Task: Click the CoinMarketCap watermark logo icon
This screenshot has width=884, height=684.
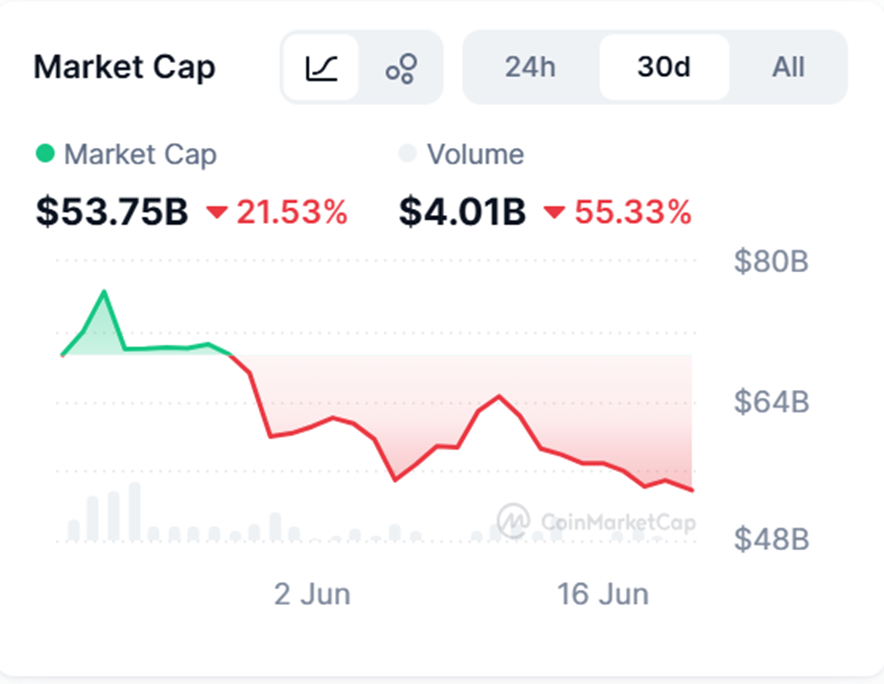Action: point(514,520)
